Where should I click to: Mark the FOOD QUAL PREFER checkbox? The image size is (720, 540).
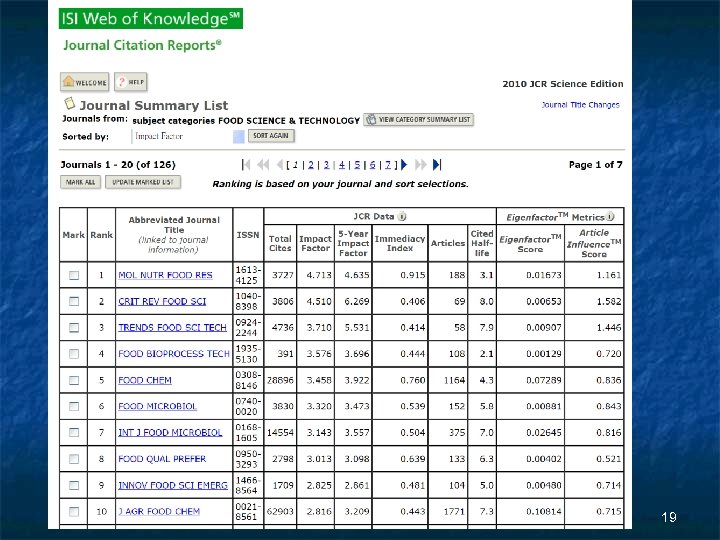click(x=73, y=459)
